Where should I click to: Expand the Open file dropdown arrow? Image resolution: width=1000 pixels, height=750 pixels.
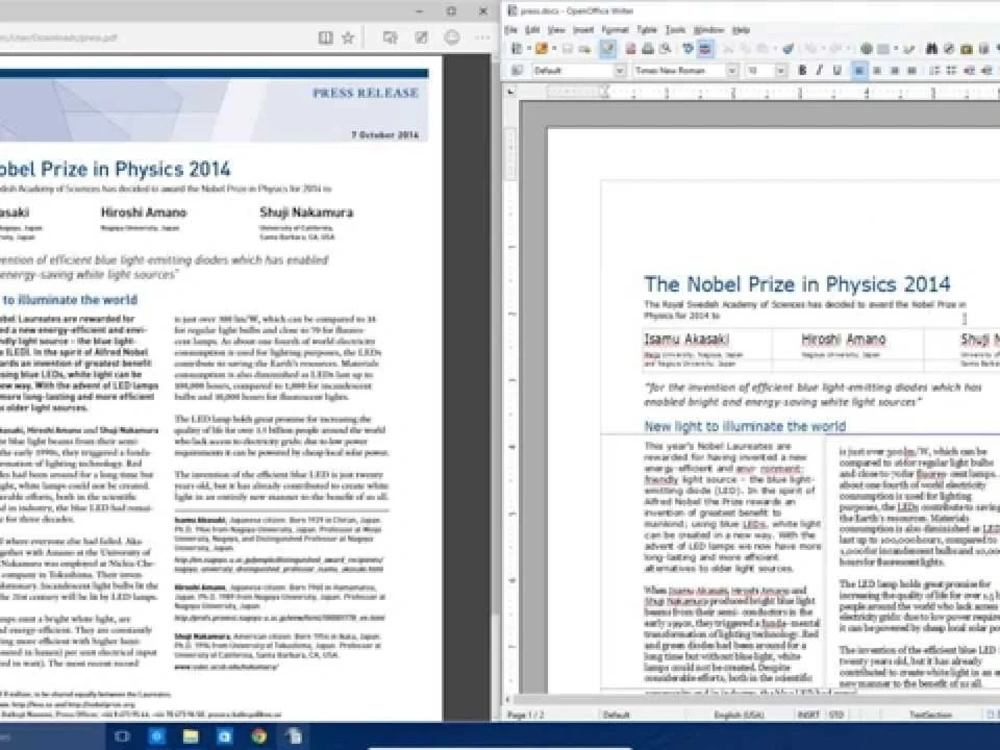[554, 48]
